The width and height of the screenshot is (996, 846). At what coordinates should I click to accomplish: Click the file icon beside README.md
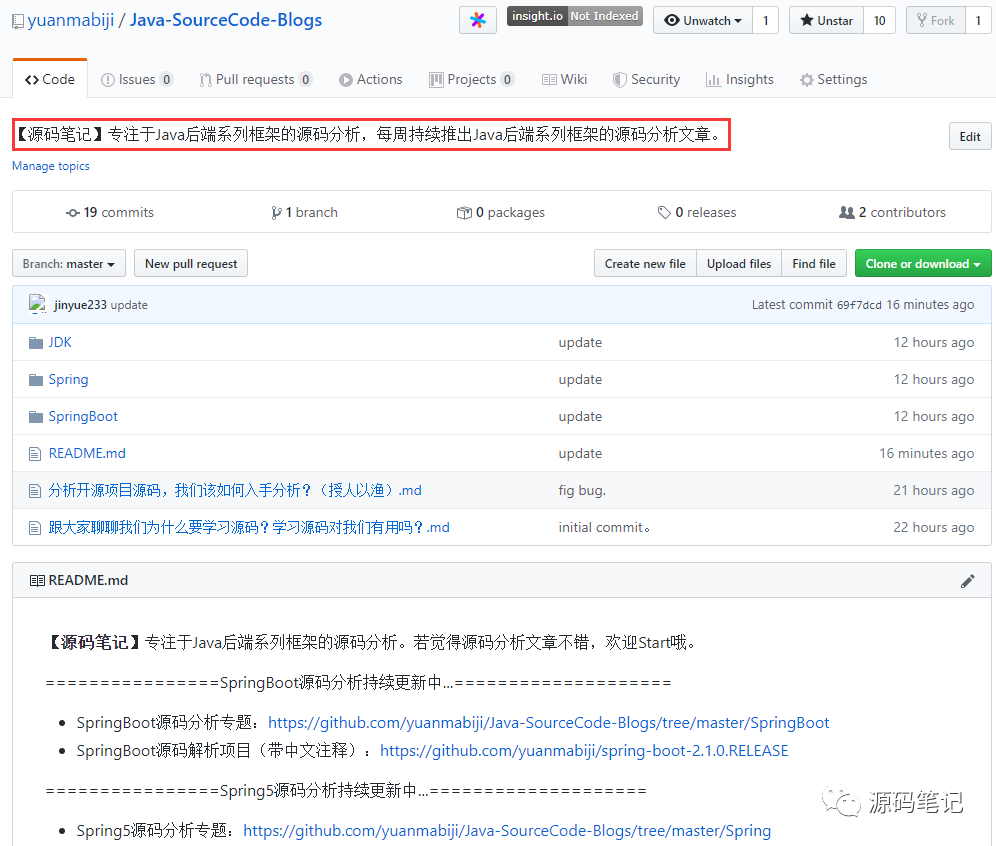(34, 453)
